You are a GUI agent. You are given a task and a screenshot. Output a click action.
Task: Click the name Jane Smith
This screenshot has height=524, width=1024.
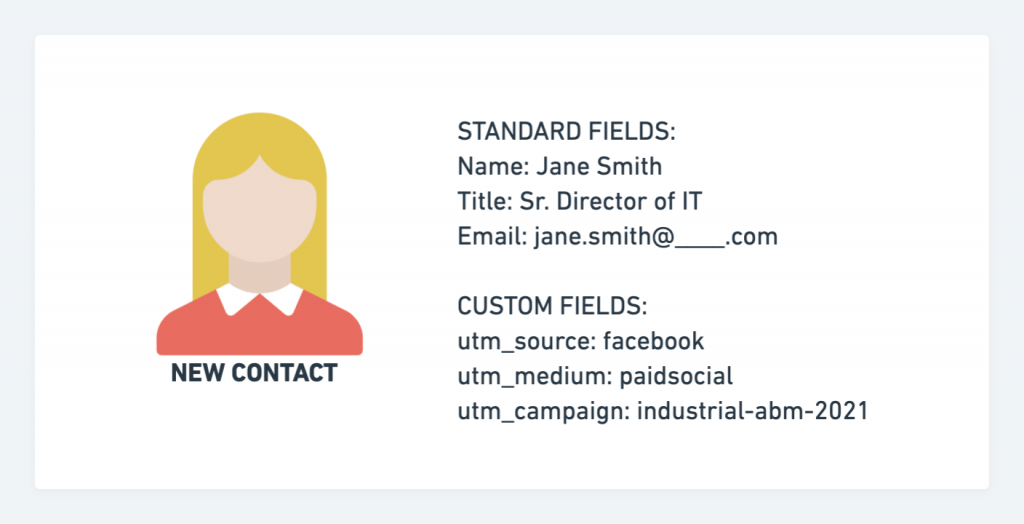click(x=600, y=167)
